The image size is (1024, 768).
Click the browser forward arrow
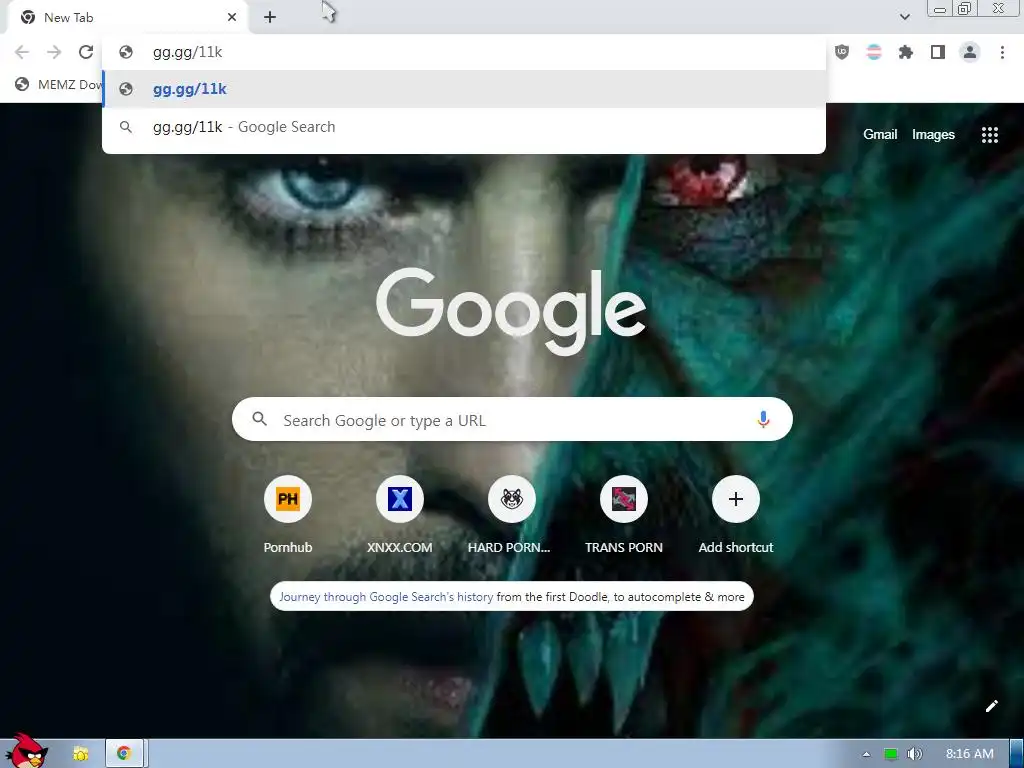tap(54, 52)
